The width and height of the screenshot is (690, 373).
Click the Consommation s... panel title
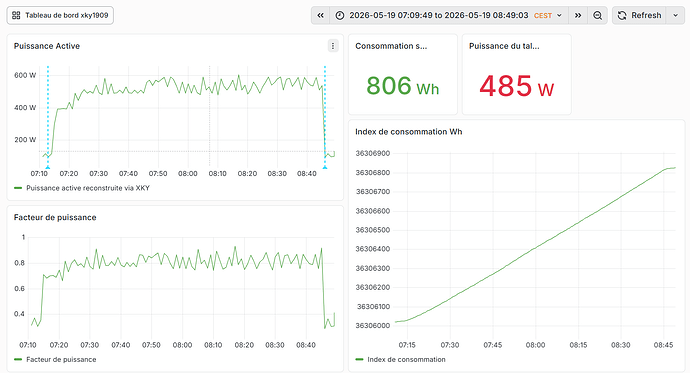coord(391,46)
